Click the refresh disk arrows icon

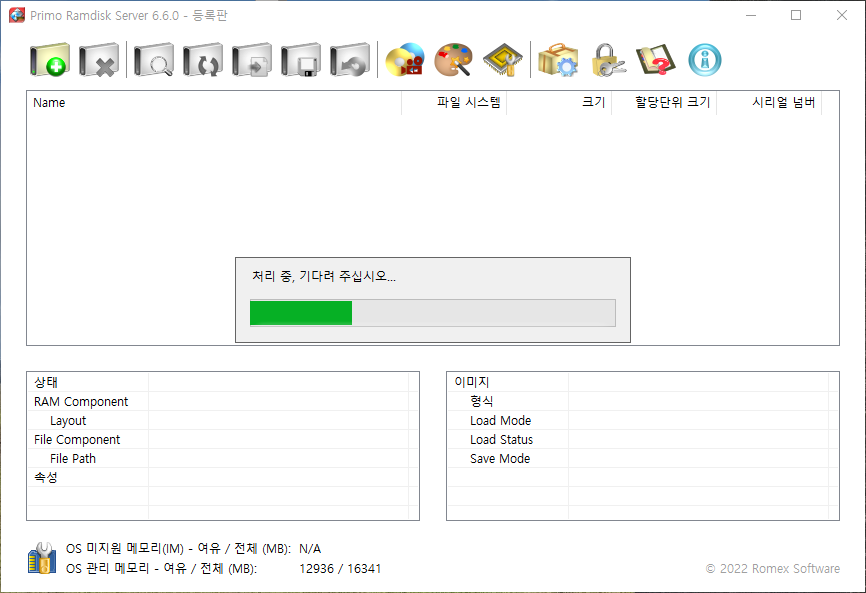[x=203, y=60]
